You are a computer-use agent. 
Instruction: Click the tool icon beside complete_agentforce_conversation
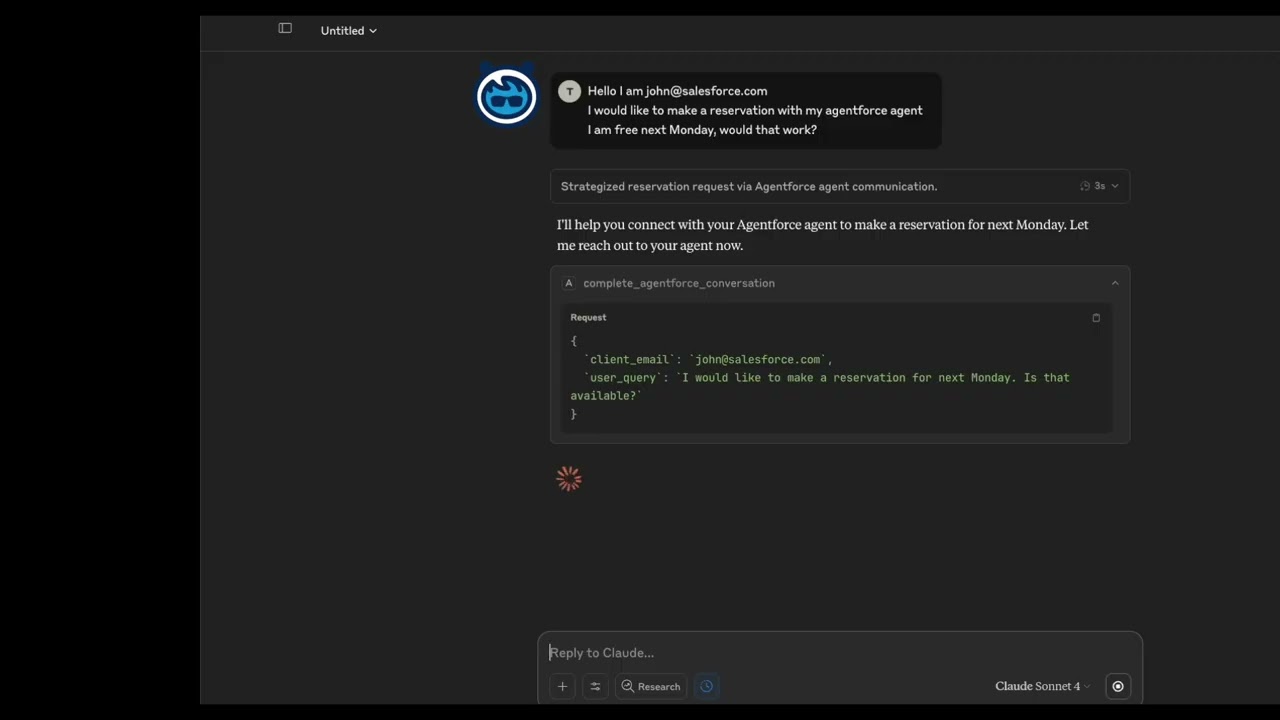569,283
